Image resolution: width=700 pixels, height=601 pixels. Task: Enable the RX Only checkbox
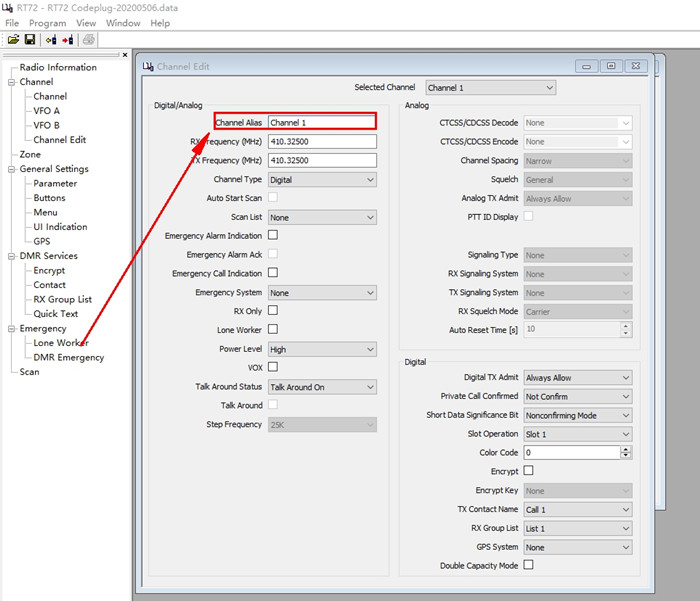[273, 310]
